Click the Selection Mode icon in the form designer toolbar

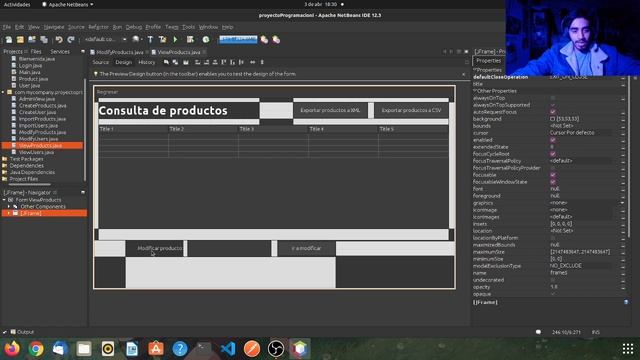click(x=166, y=62)
